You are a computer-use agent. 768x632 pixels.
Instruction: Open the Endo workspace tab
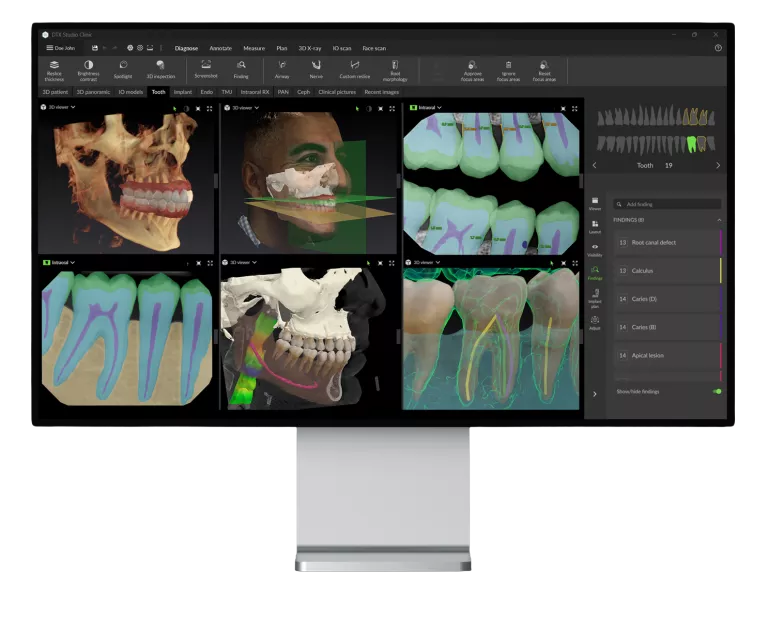pyautogui.click(x=207, y=92)
